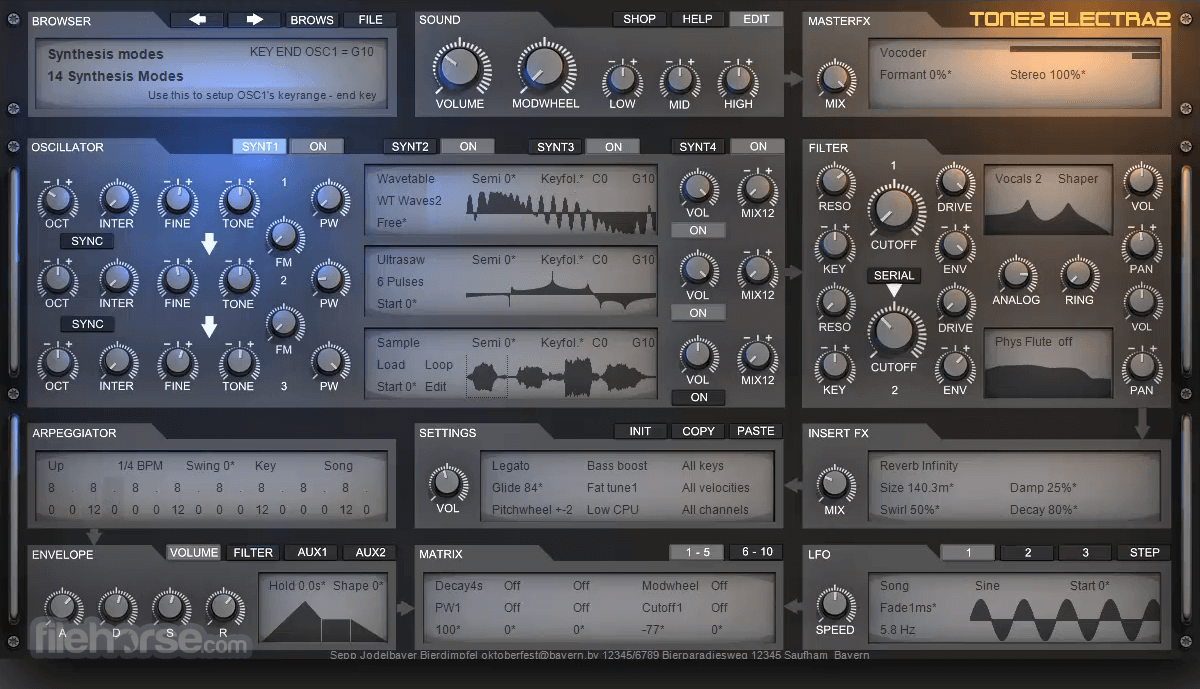Image resolution: width=1200 pixels, height=689 pixels.
Task: Click oscillator 1 OCT knob
Action: pyautogui.click(x=57, y=199)
